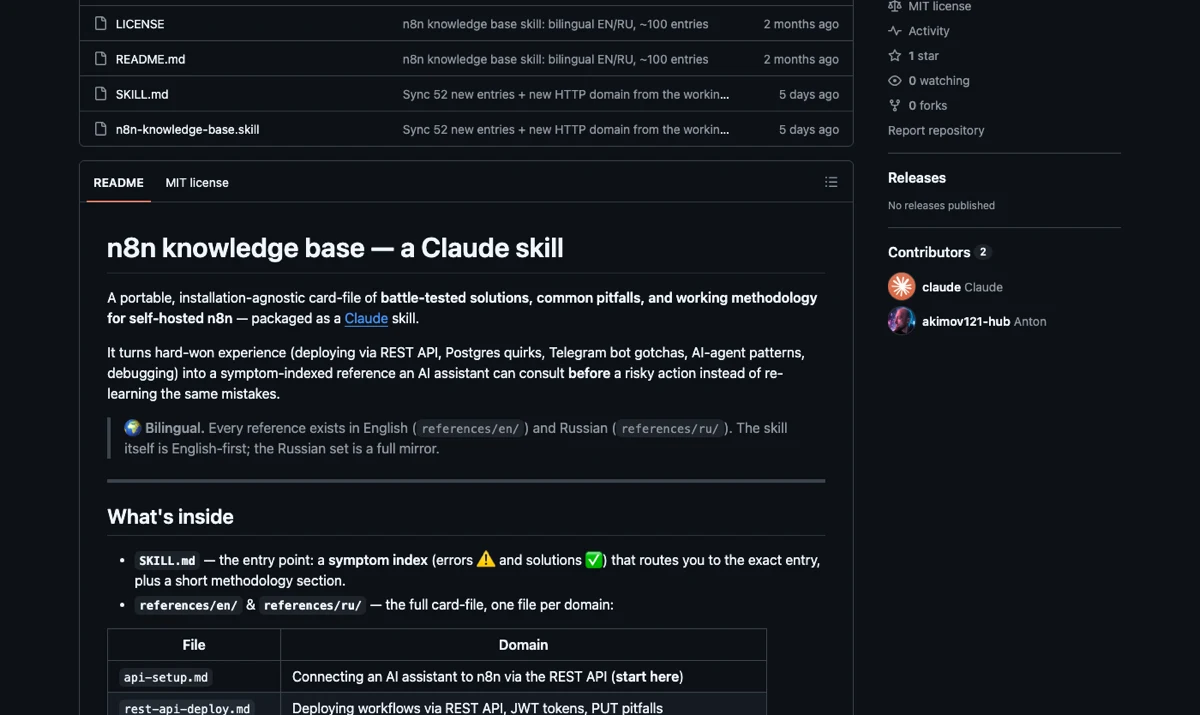1200x715 pixels.
Task: Click the claude contributor avatar
Action: [x=901, y=287]
